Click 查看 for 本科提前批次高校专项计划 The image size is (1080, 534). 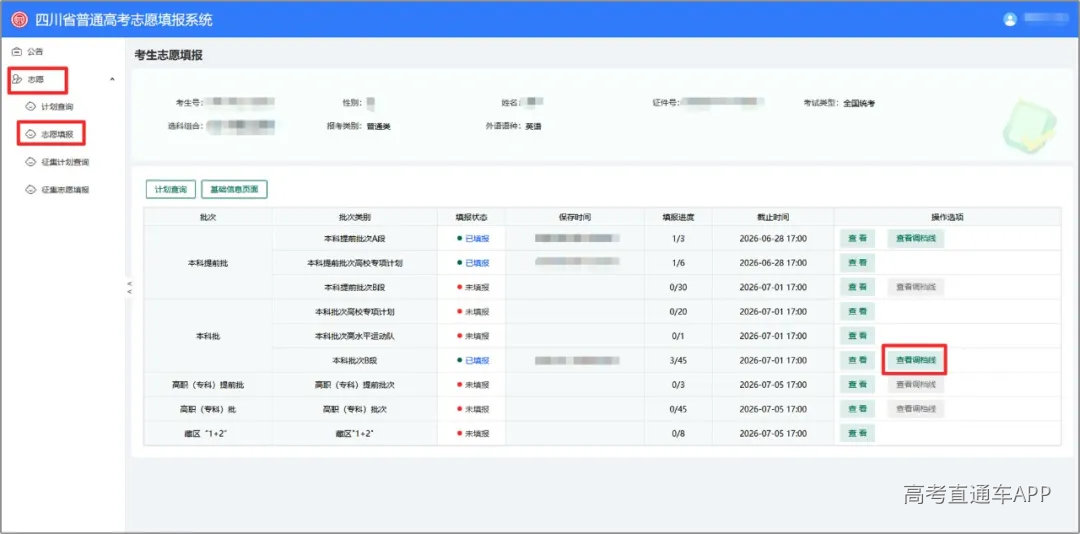click(858, 263)
